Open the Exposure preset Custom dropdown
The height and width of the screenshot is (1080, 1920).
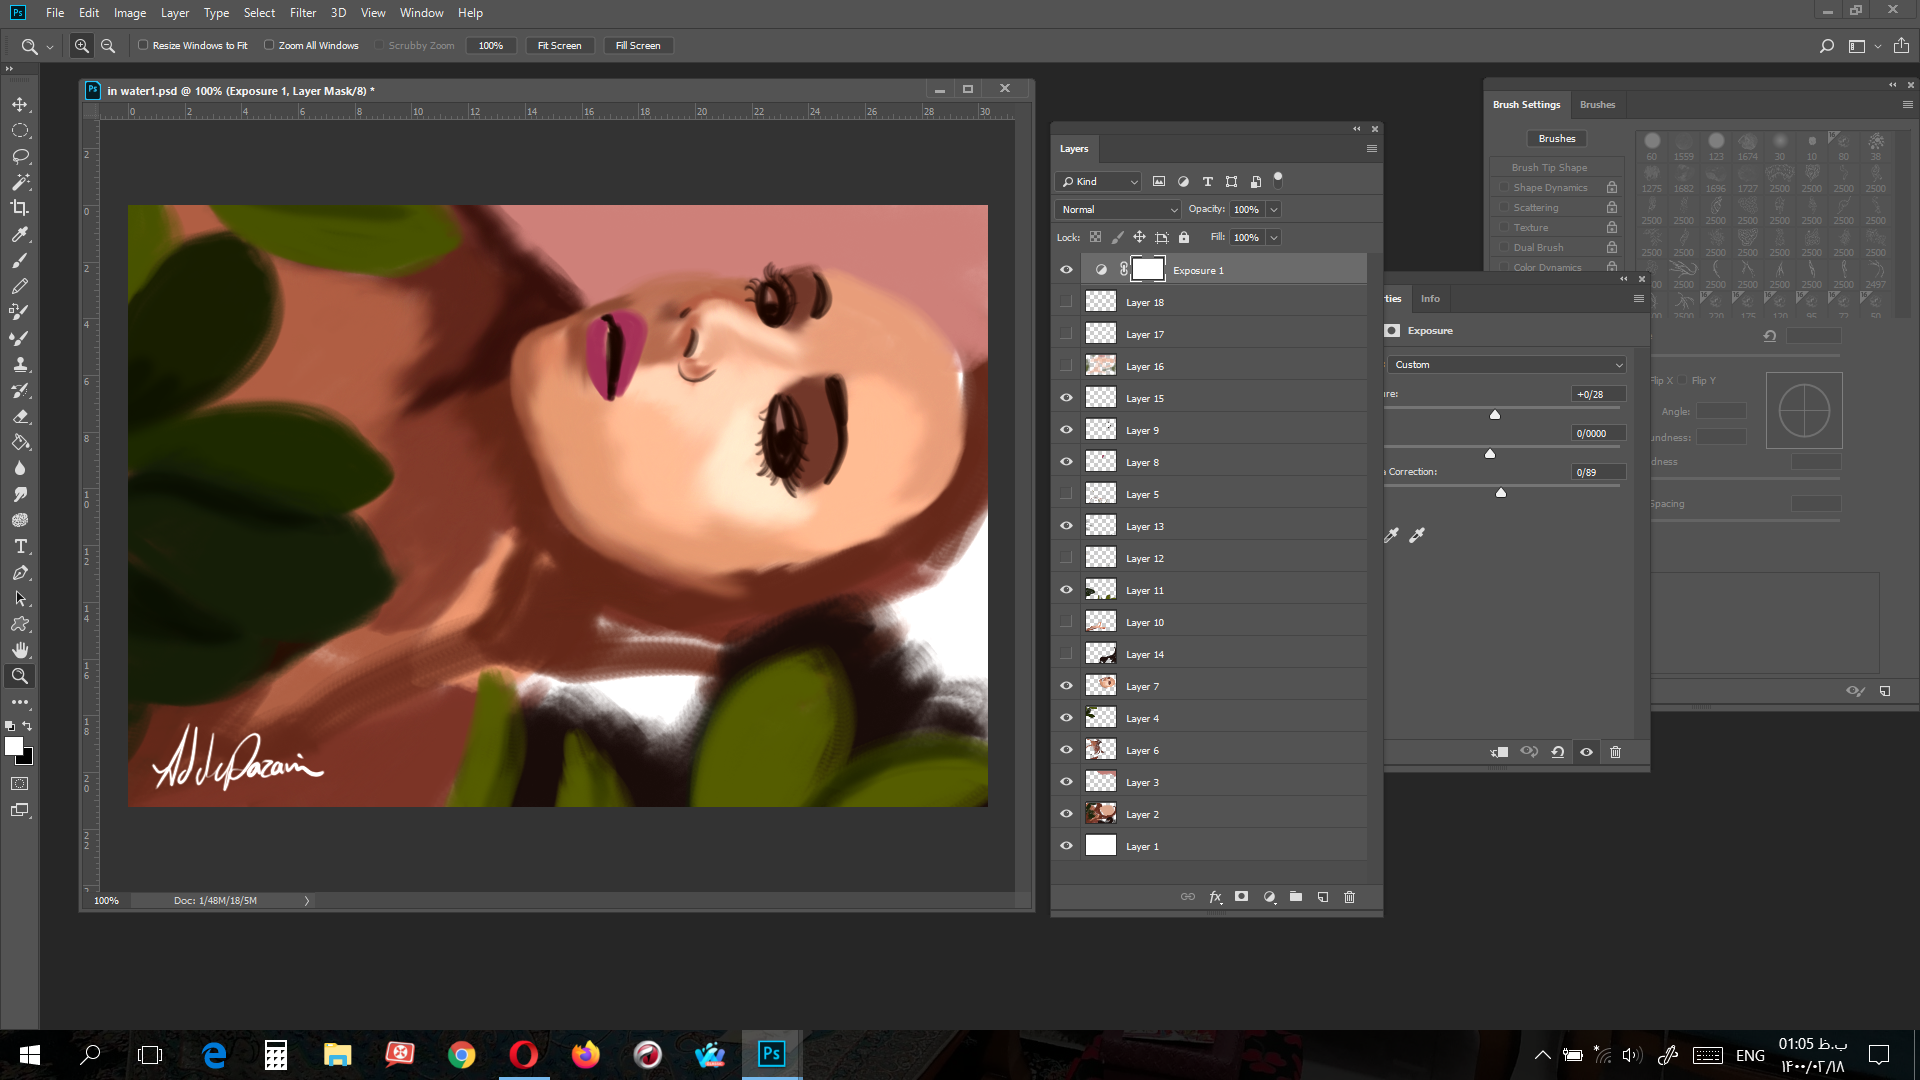coord(1506,365)
